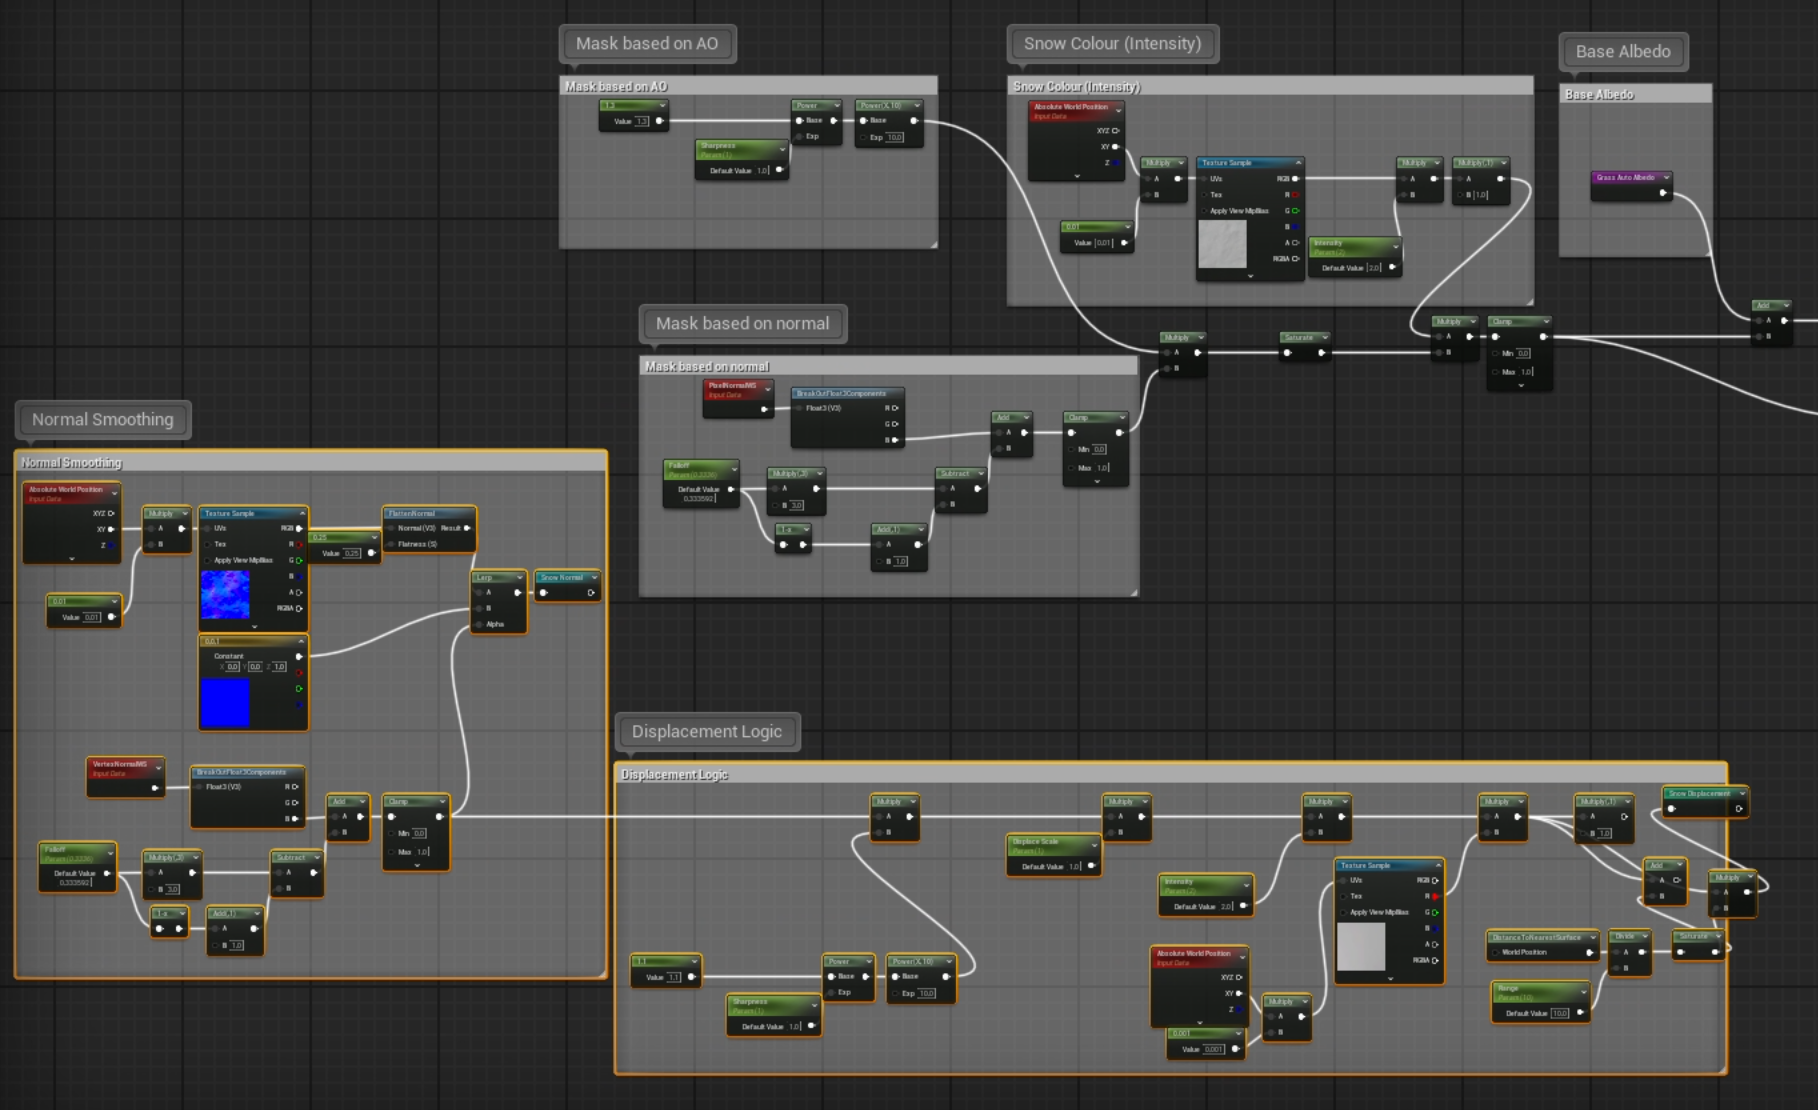Click the Grass Auto Albedo output pin
The image size is (1818, 1110).
1662,193
